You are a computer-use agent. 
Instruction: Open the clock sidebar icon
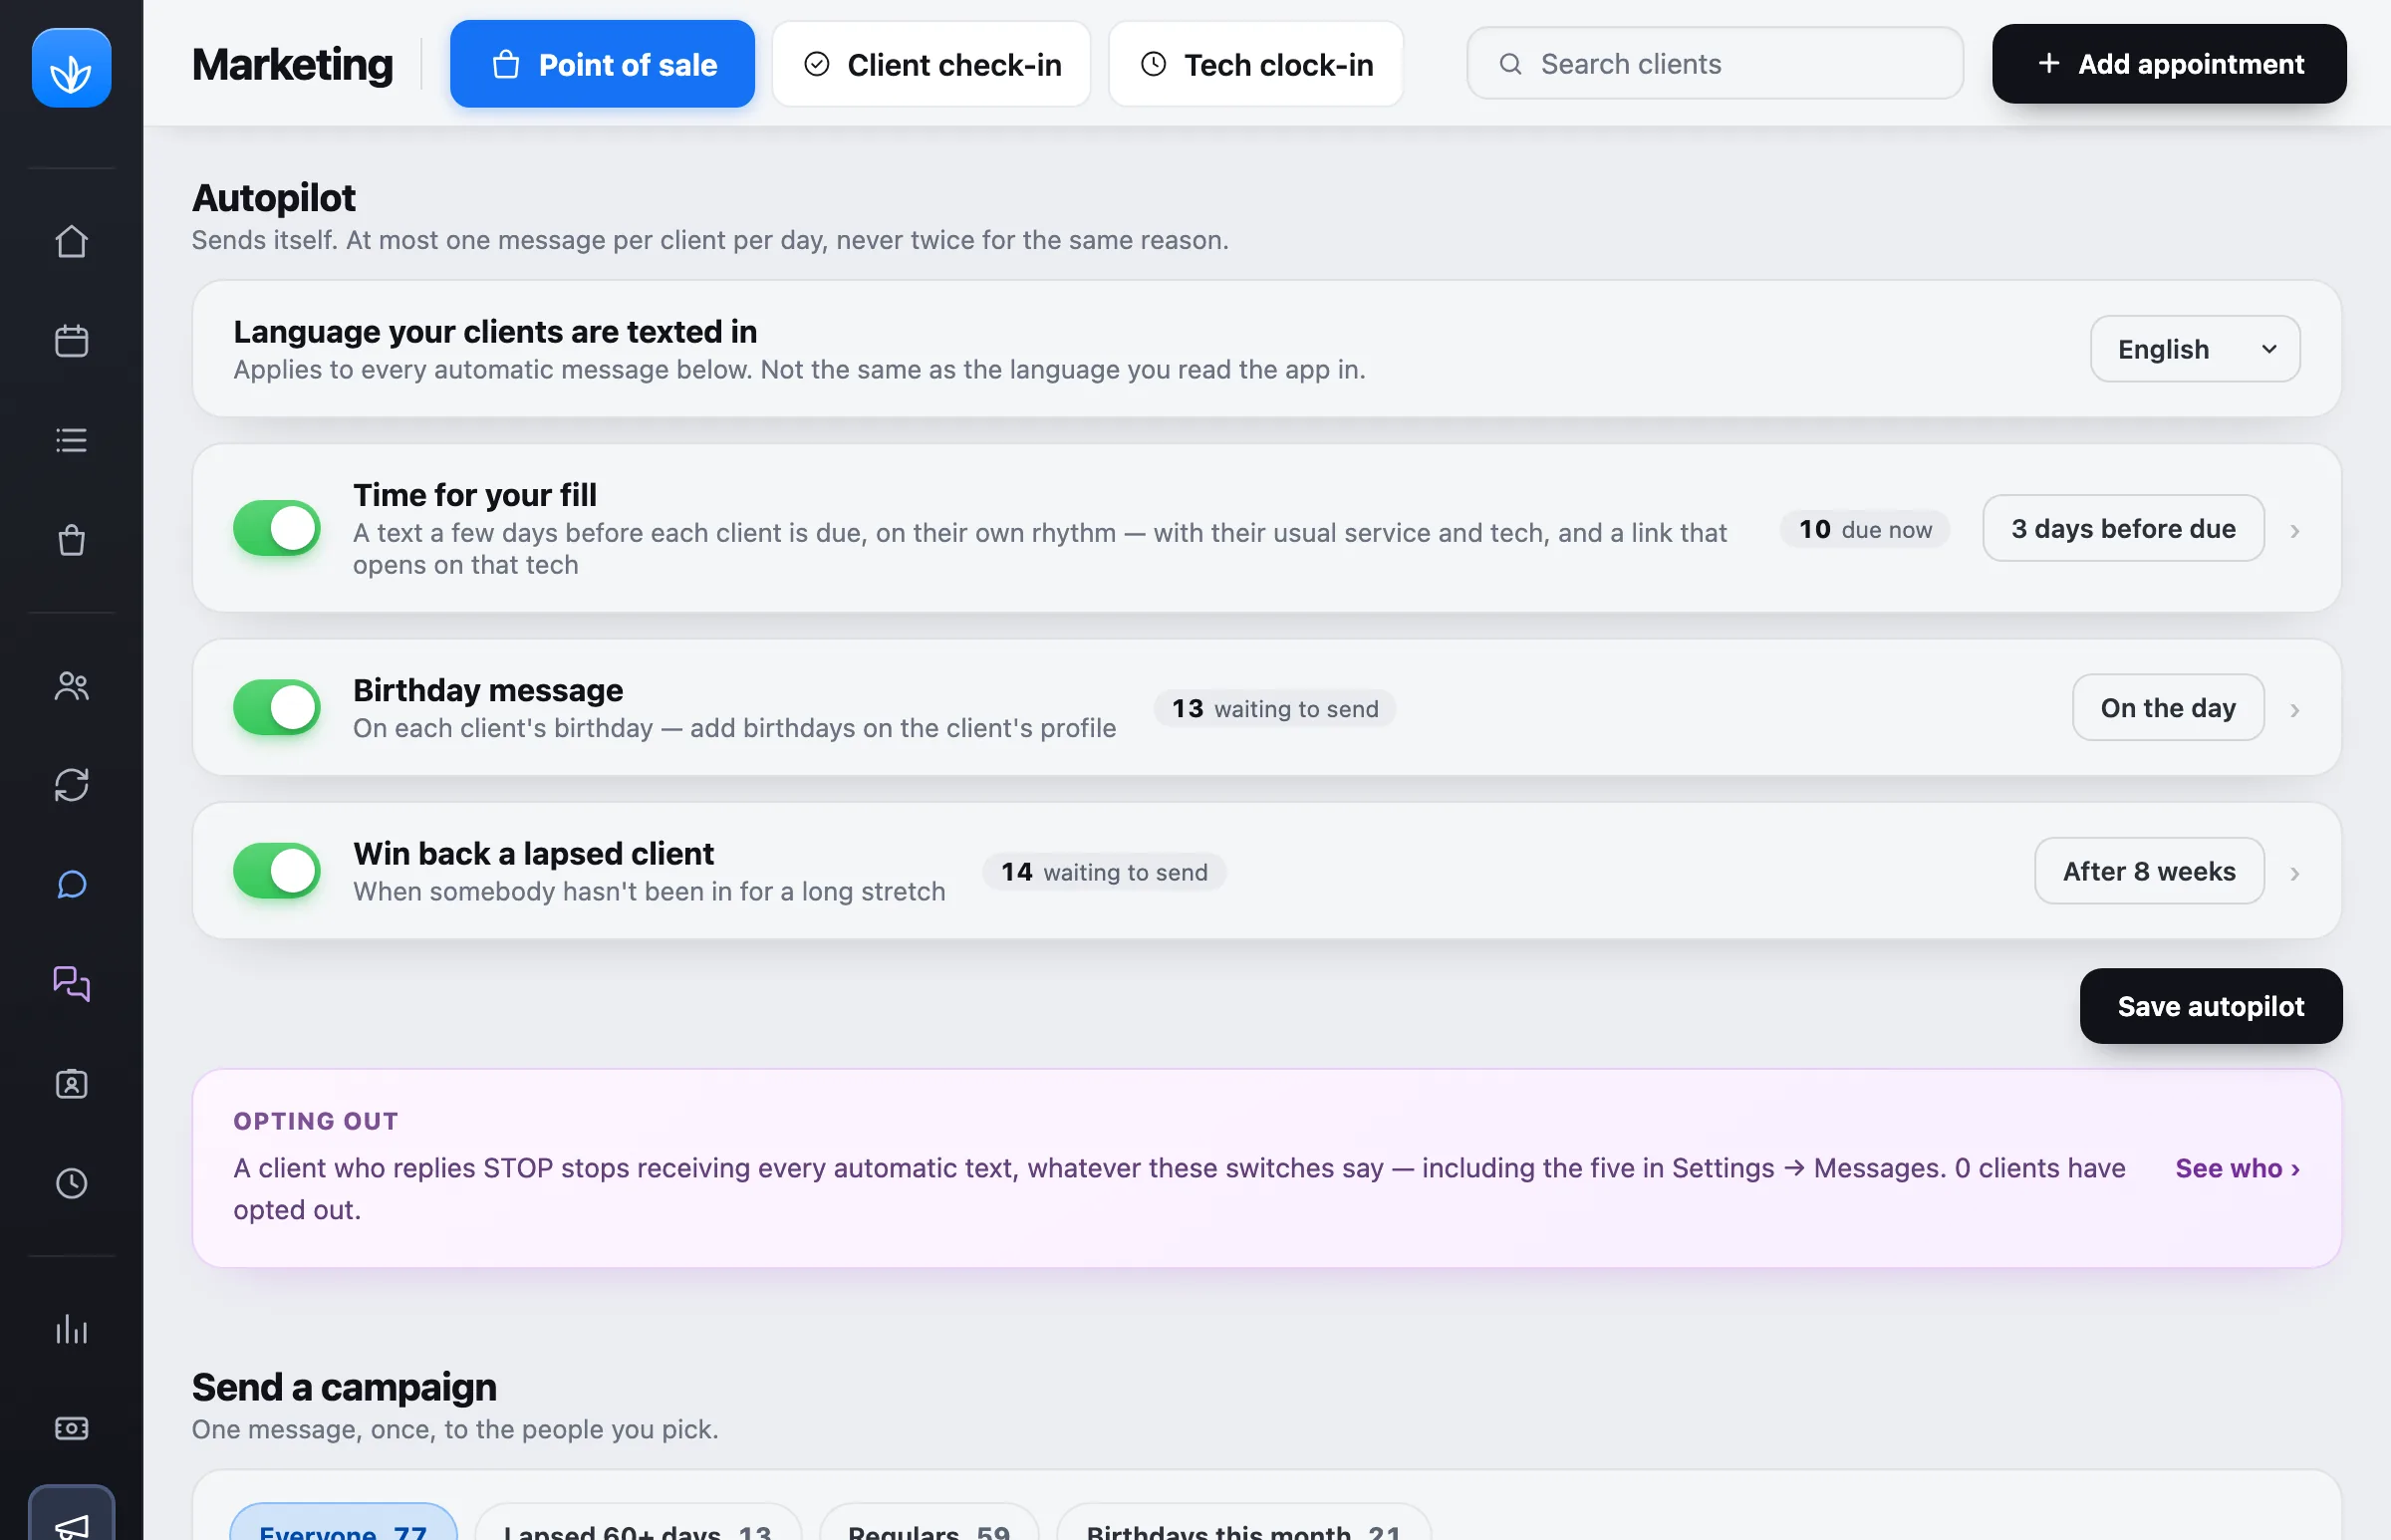[71, 1183]
